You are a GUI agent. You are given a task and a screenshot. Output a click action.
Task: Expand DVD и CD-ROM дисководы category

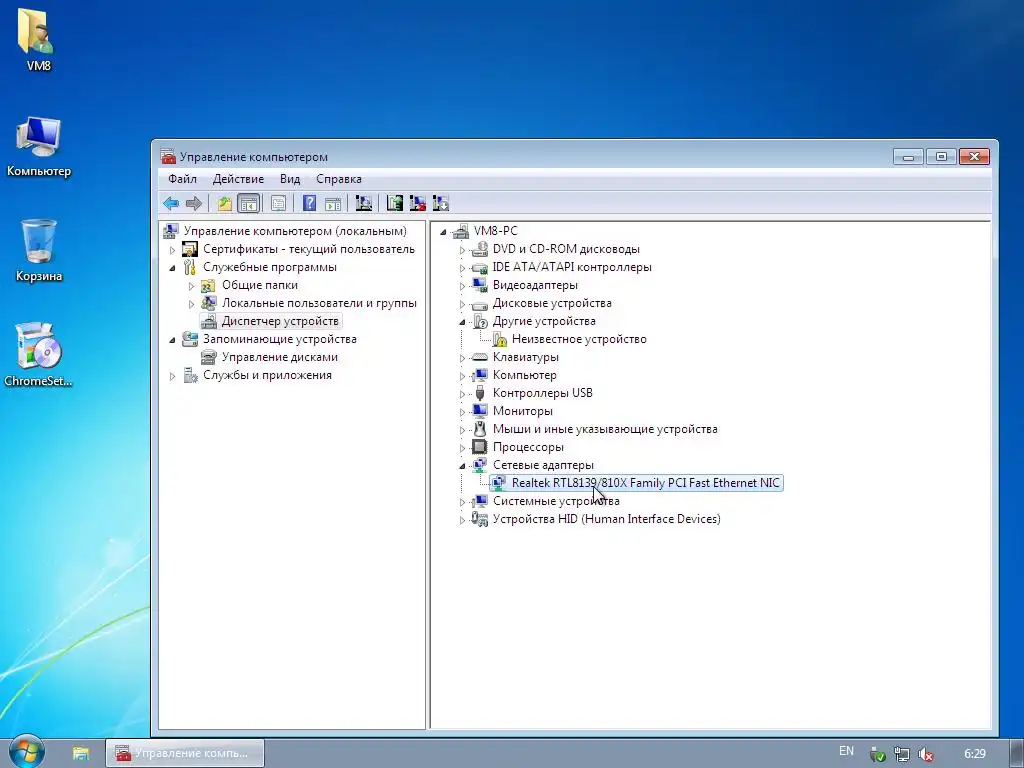click(x=462, y=249)
